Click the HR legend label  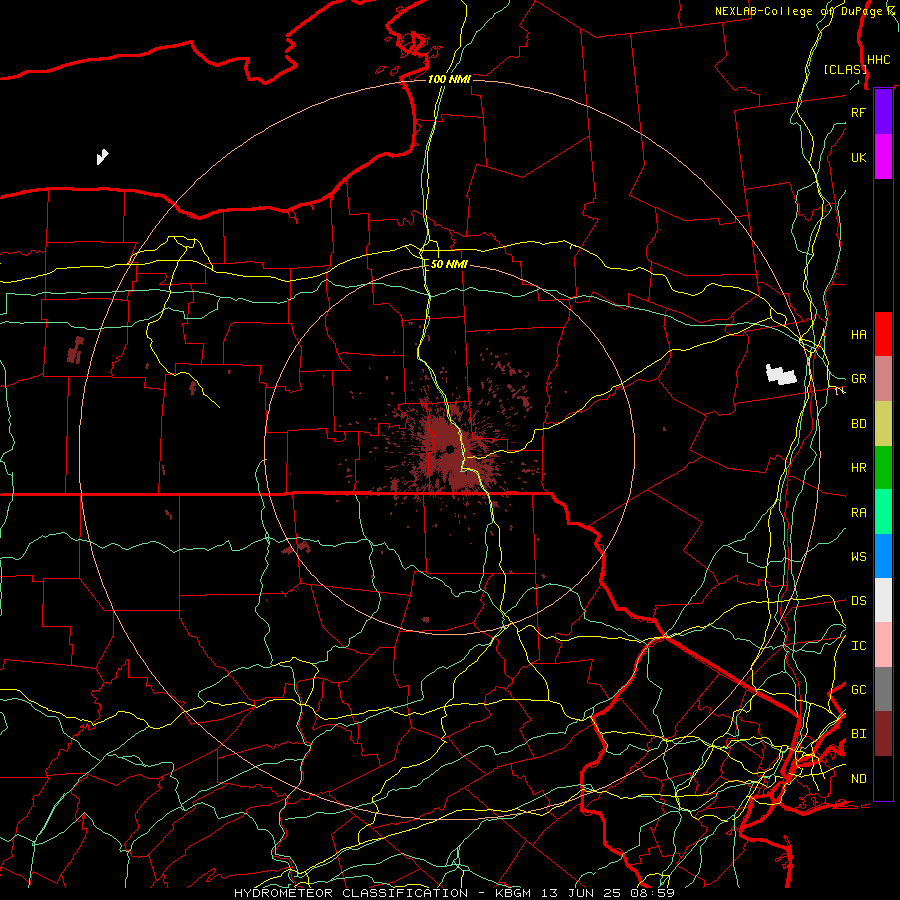[x=858, y=468]
